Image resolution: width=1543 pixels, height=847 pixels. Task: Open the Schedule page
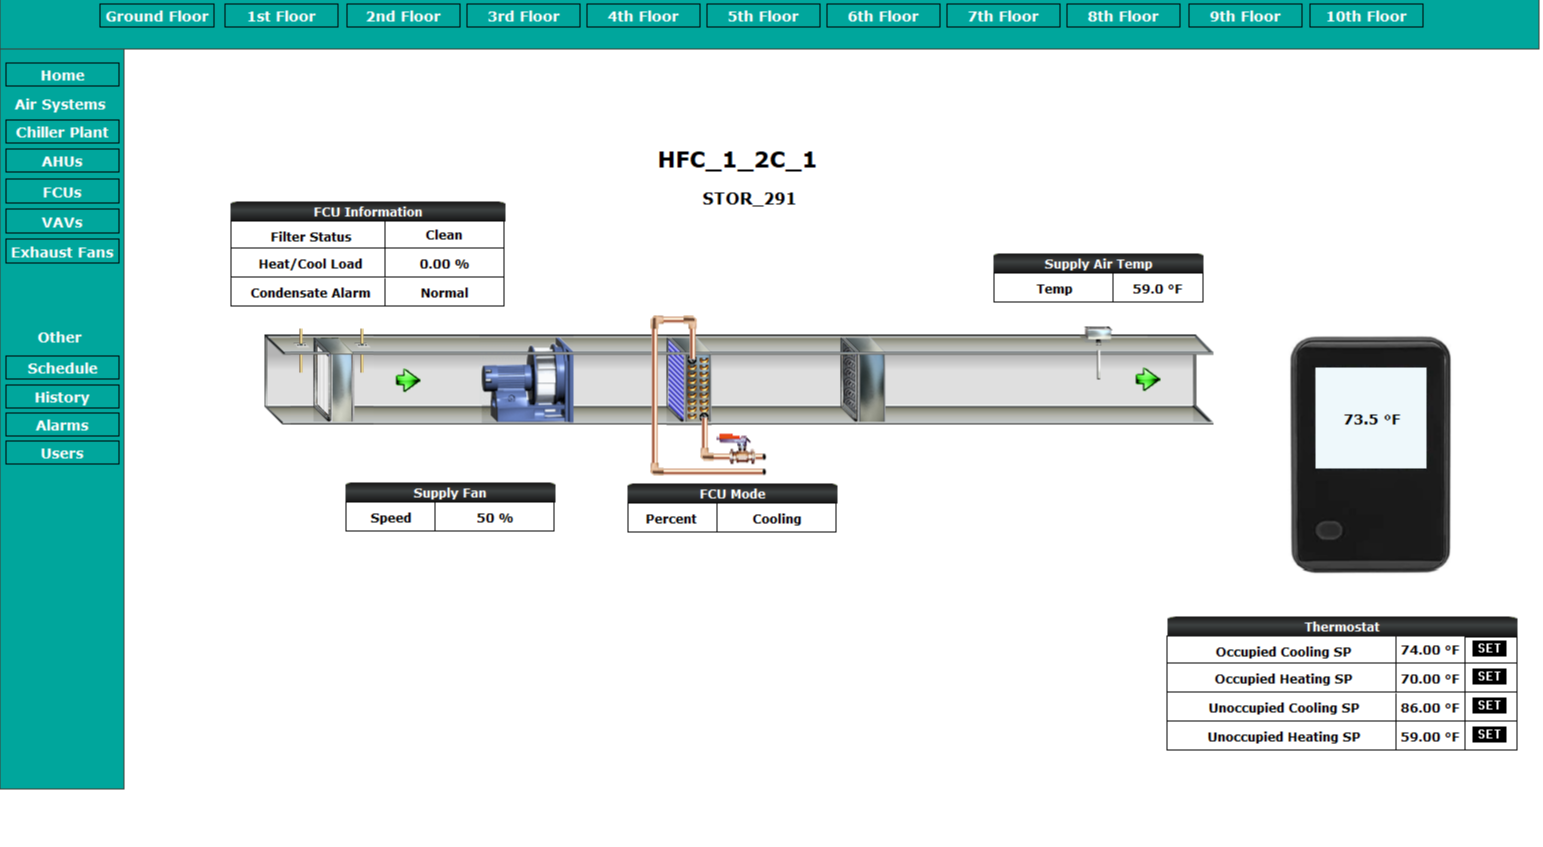tap(62, 368)
